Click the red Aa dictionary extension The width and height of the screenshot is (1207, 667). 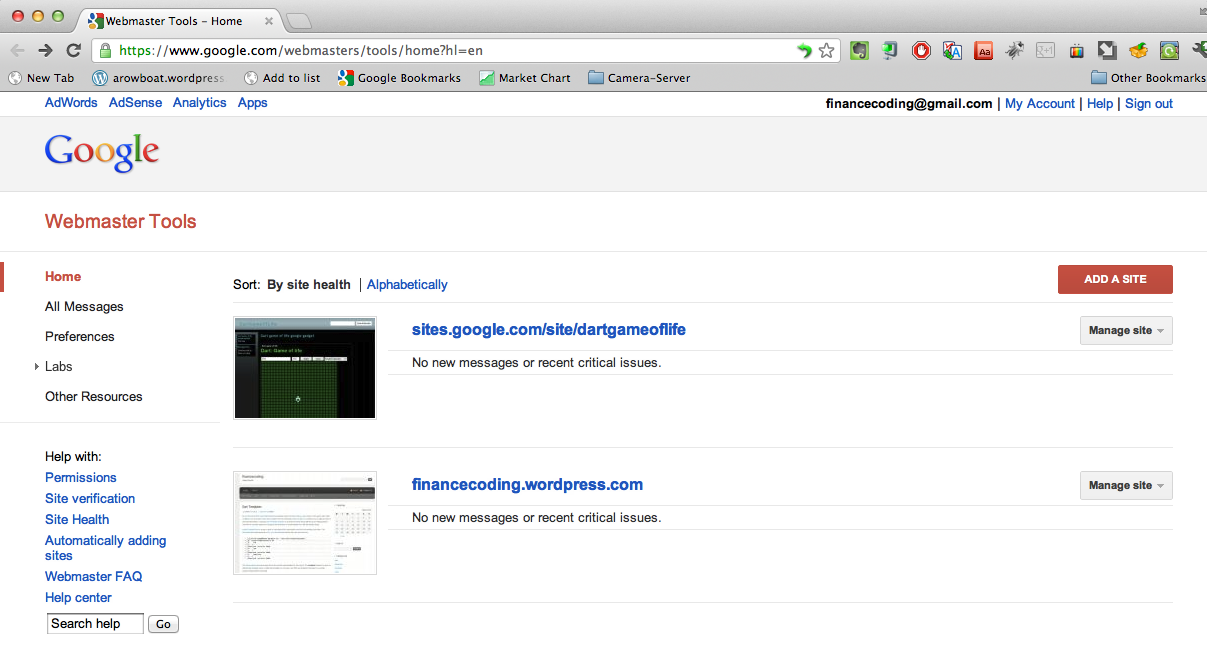coord(984,50)
